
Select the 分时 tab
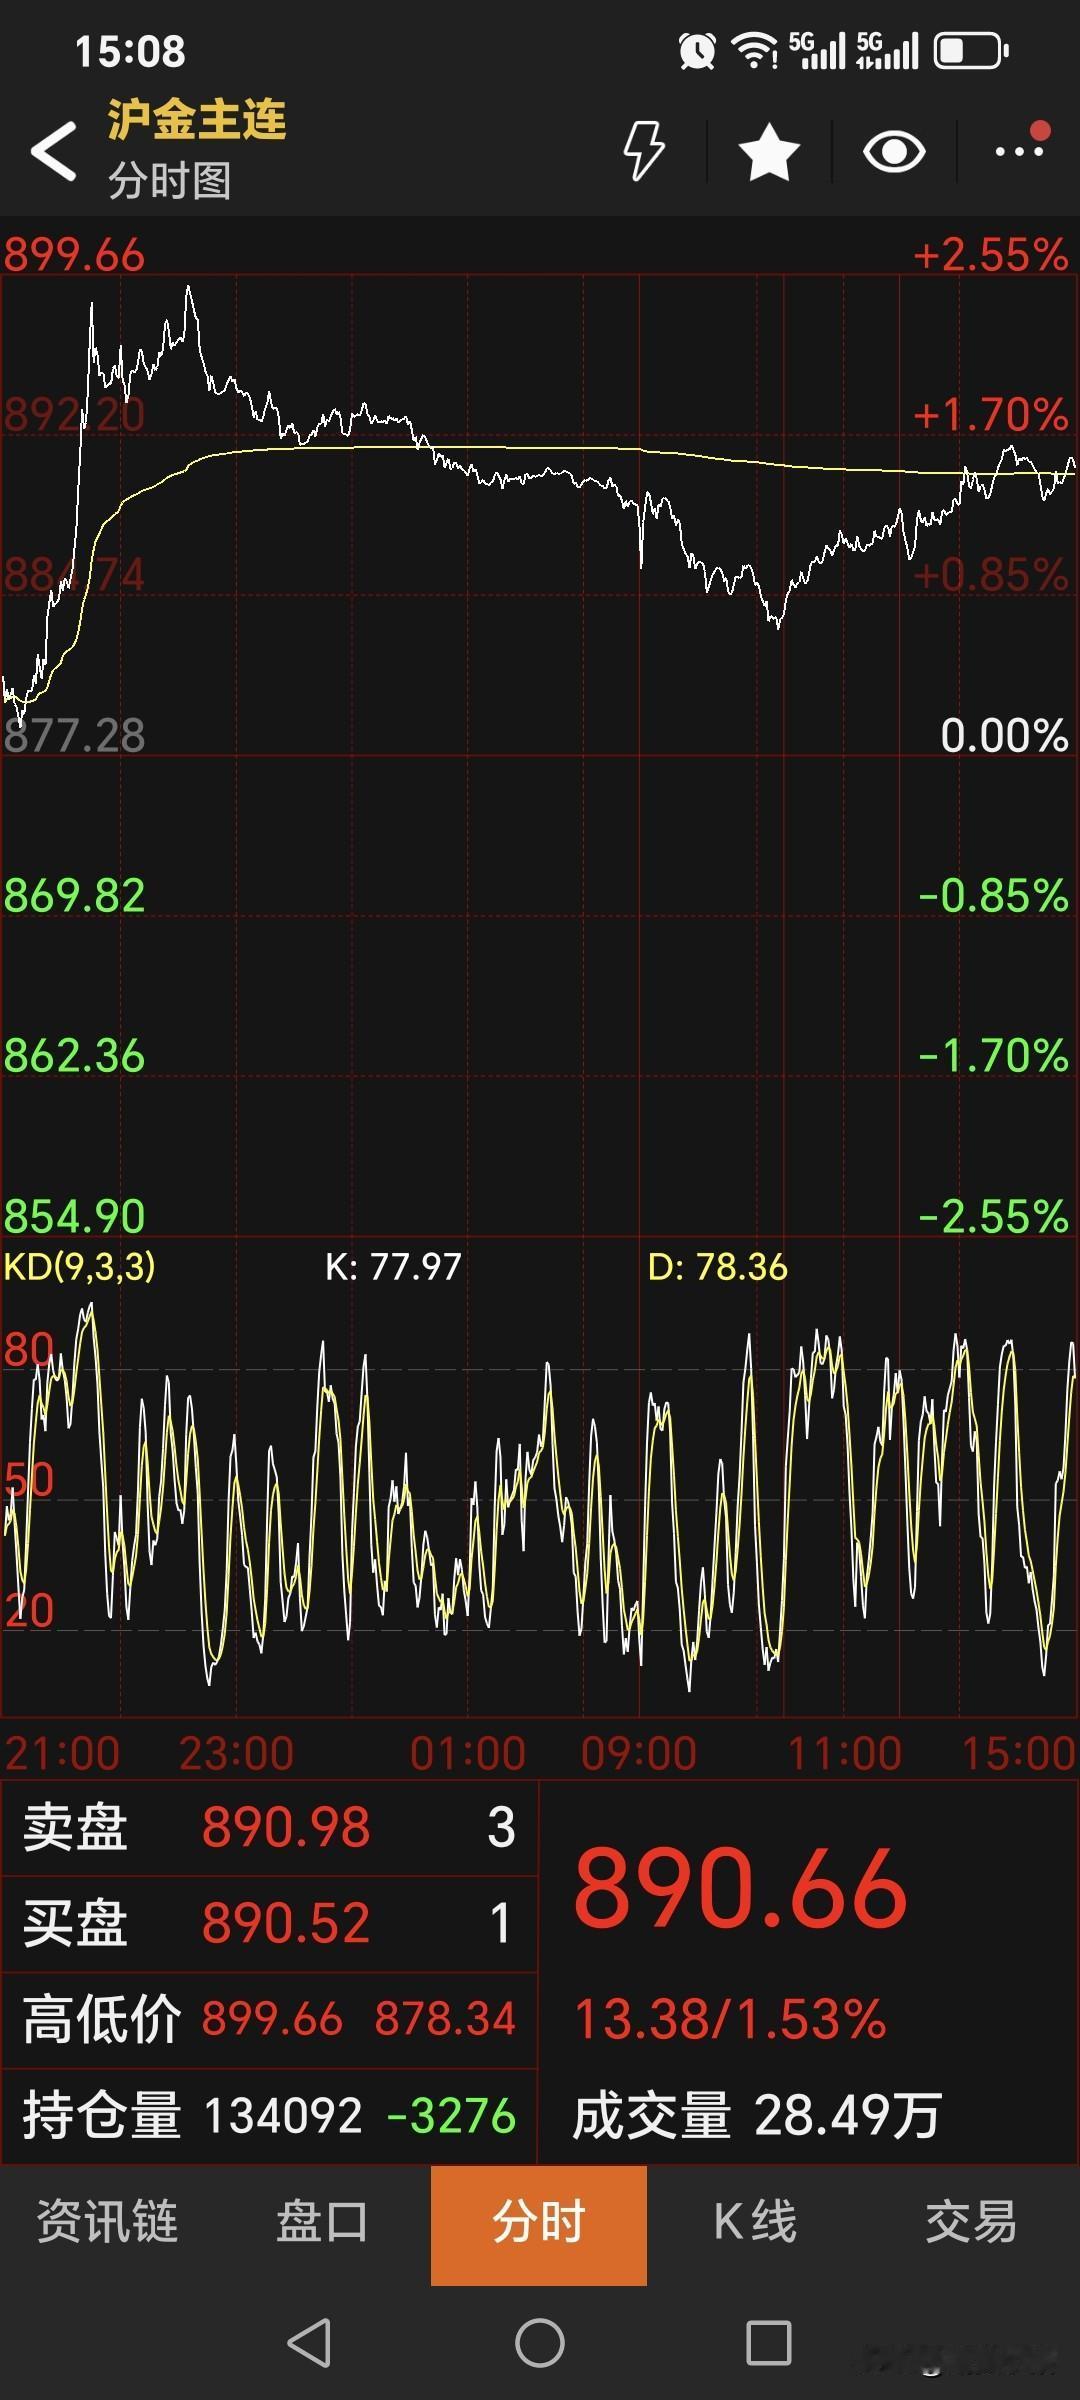point(539,2224)
